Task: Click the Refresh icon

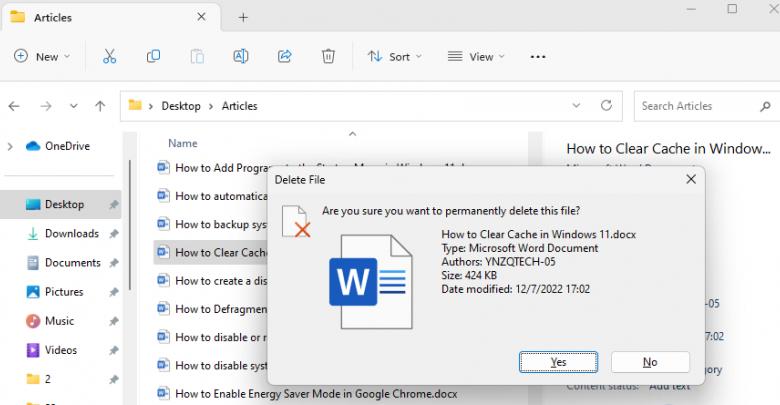Action: click(x=606, y=105)
